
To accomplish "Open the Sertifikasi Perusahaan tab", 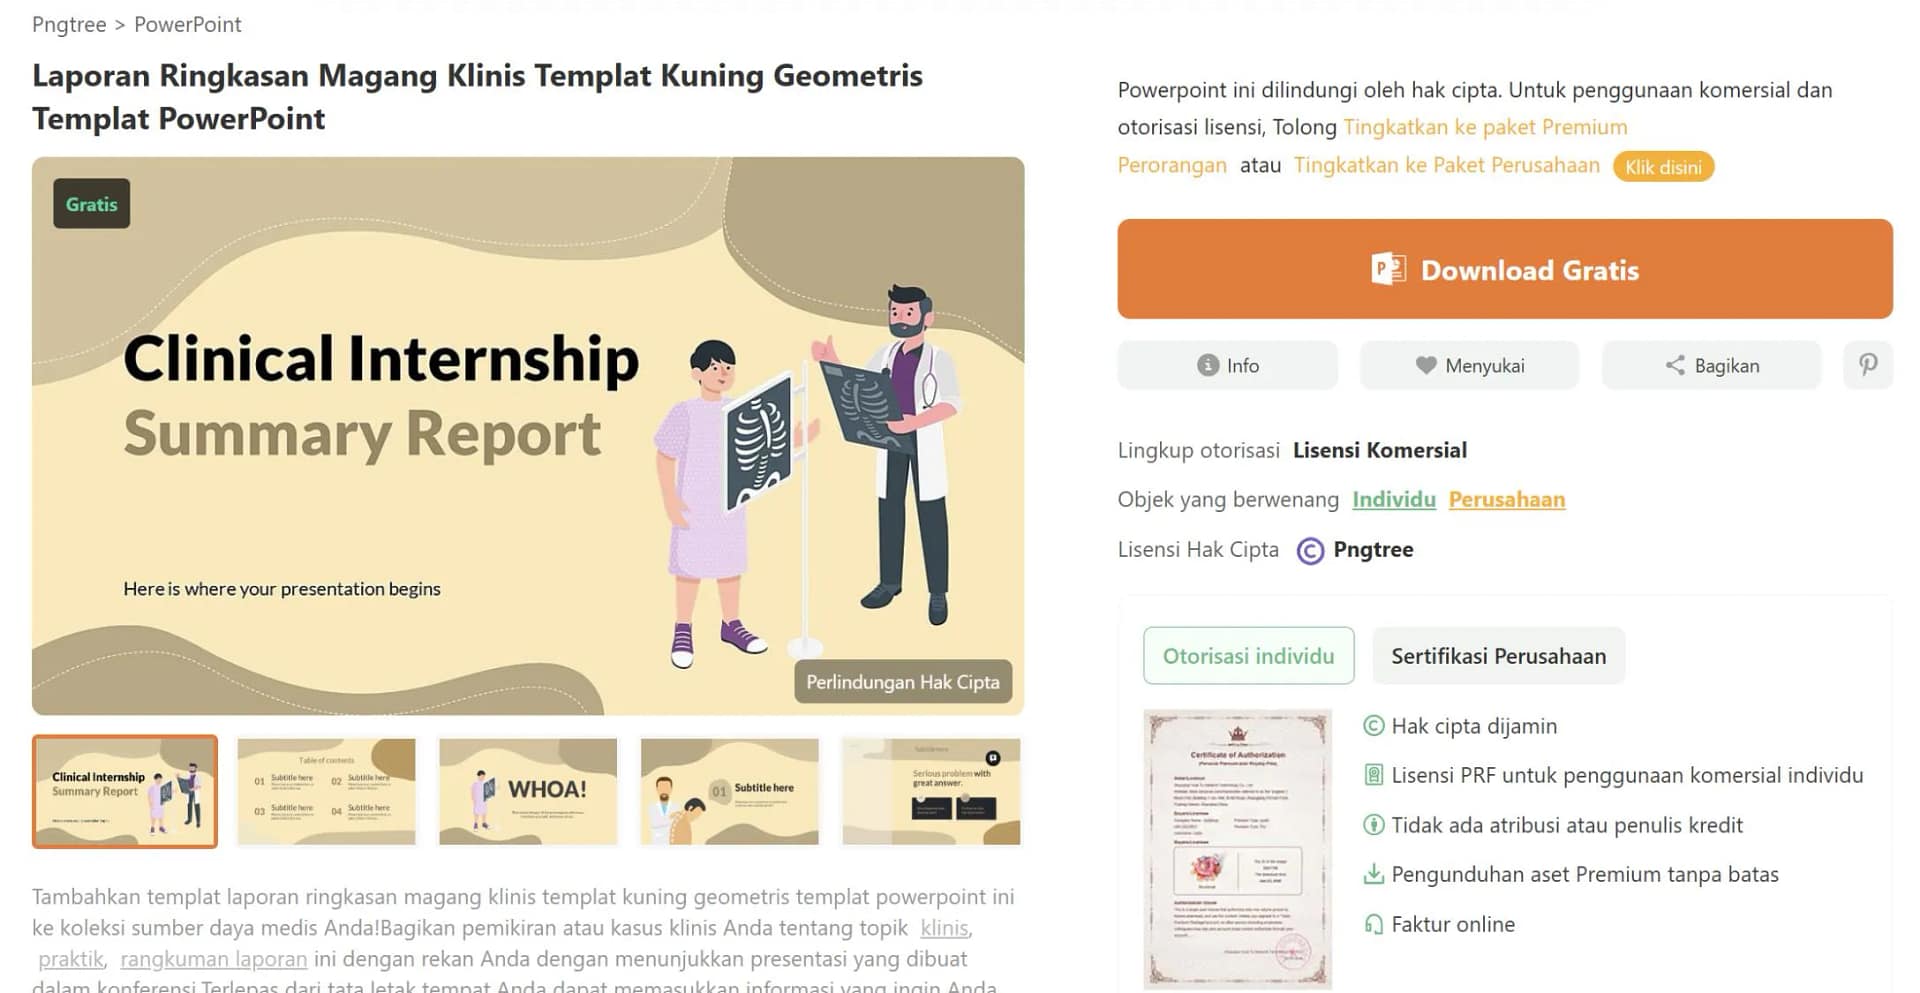I will (1498, 656).
